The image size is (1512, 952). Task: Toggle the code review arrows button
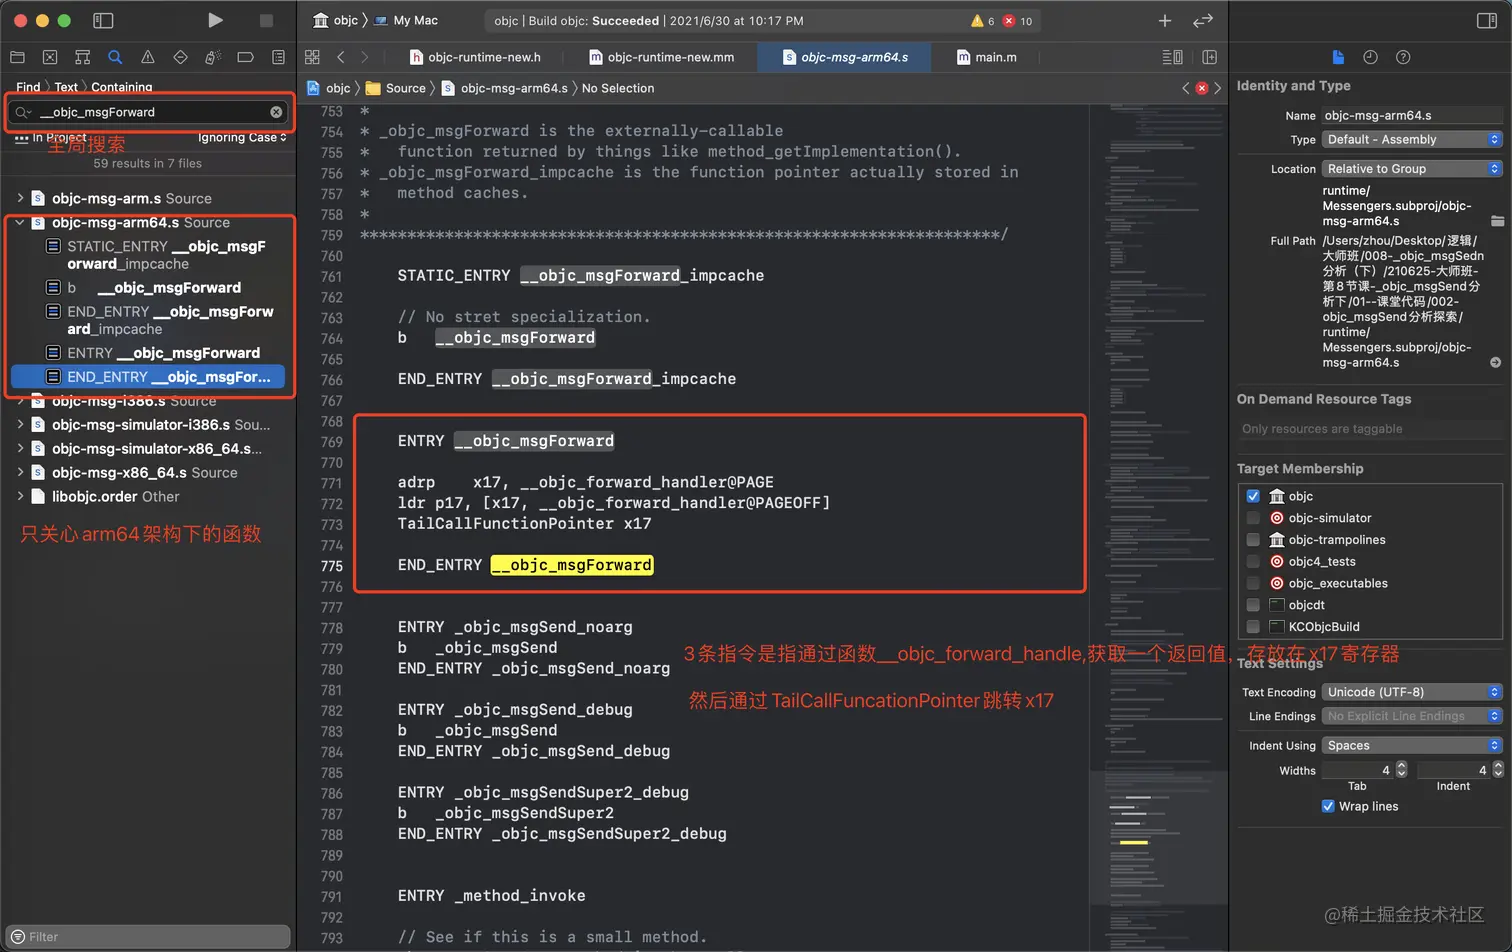1203,20
